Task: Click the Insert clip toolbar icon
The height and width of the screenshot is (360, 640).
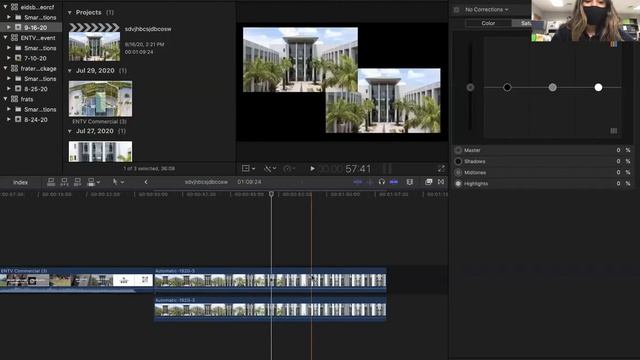Action: pyautogui.click(x=64, y=182)
